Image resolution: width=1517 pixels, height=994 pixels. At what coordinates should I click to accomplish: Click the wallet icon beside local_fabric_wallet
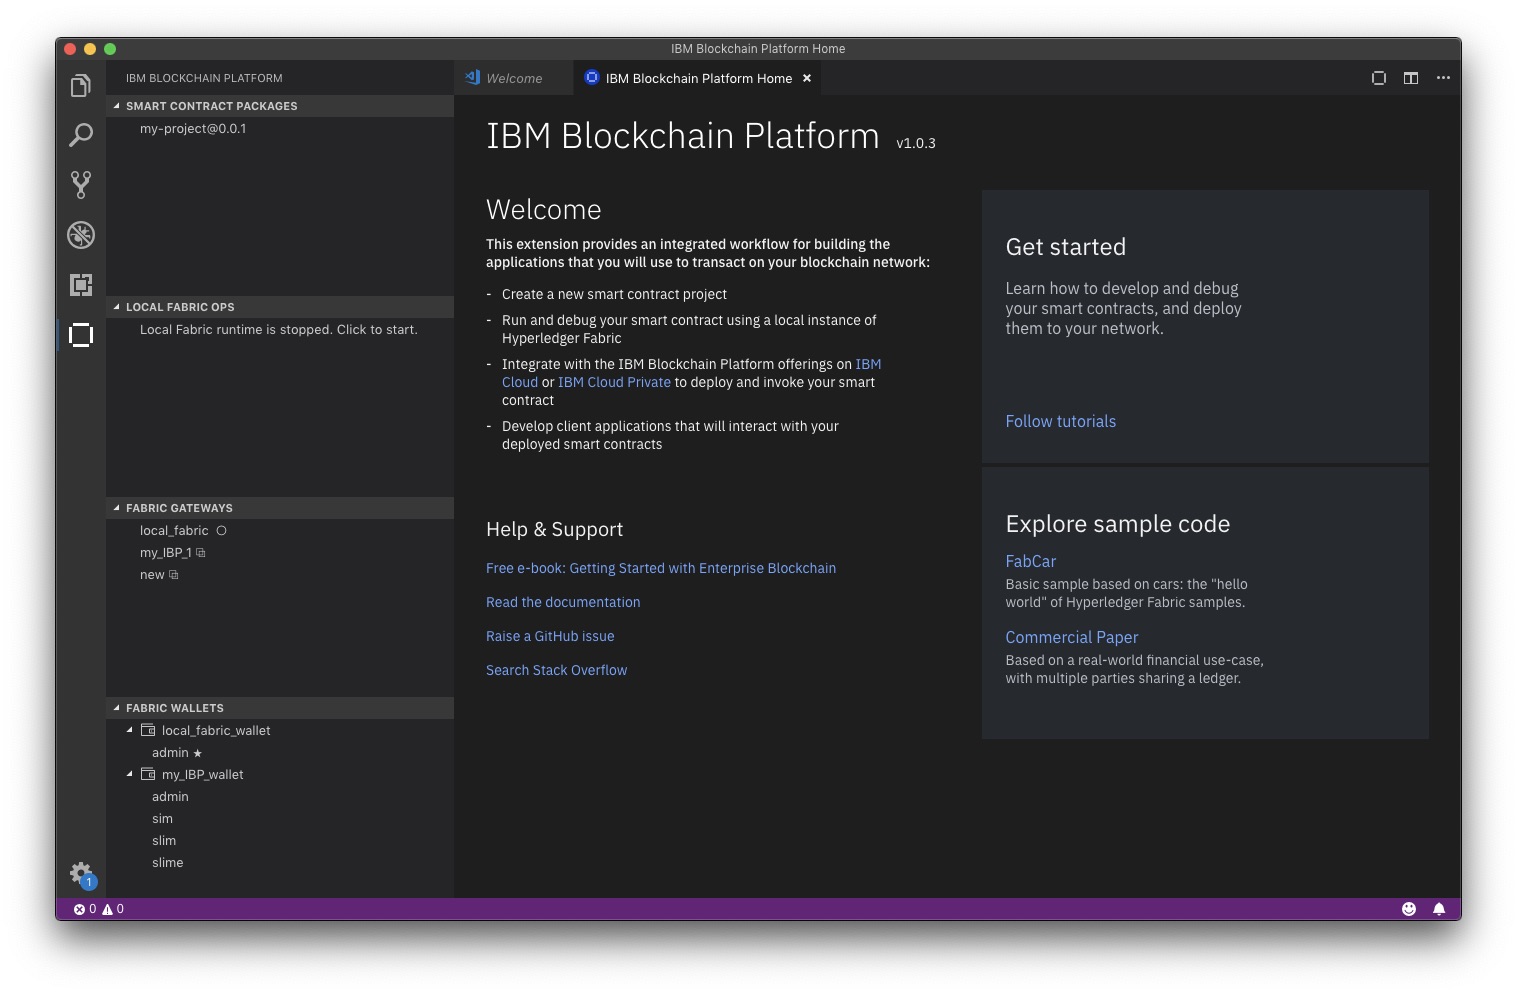coord(148,730)
